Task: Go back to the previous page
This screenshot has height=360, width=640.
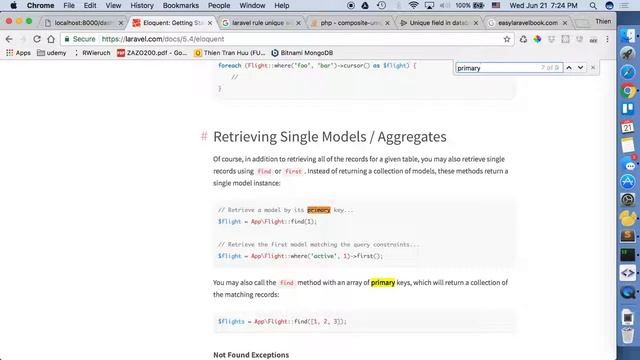Action: (9, 39)
